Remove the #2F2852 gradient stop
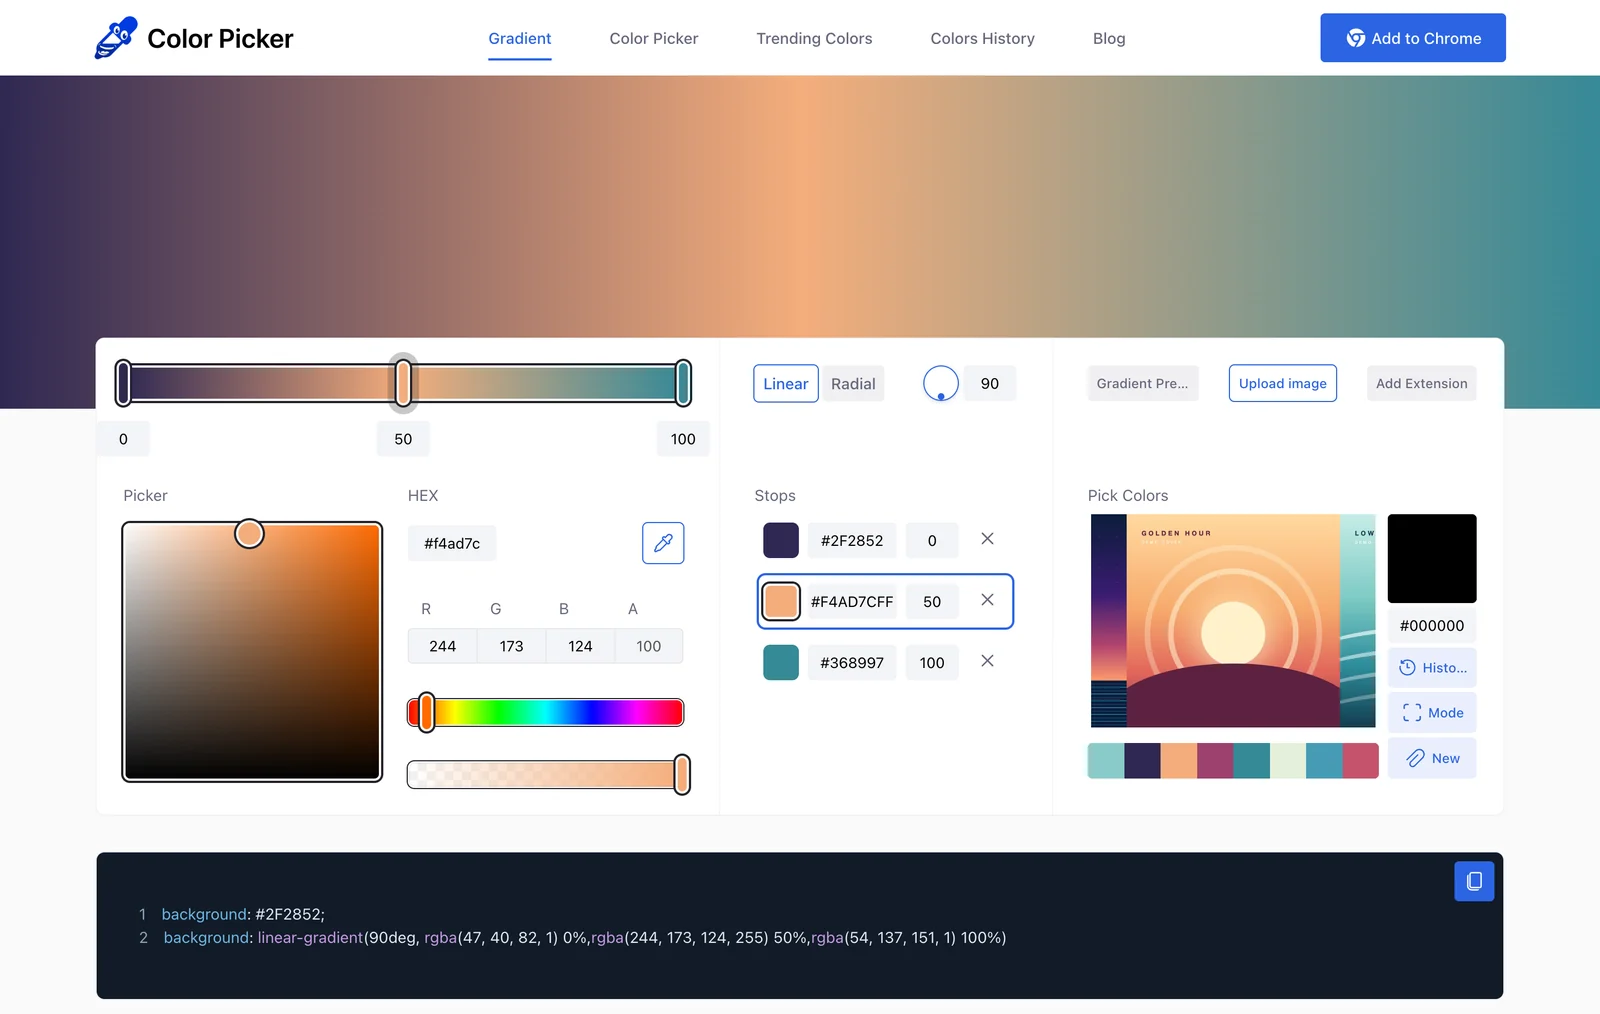This screenshot has width=1600, height=1014. pyautogui.click(x=987, y=539)
